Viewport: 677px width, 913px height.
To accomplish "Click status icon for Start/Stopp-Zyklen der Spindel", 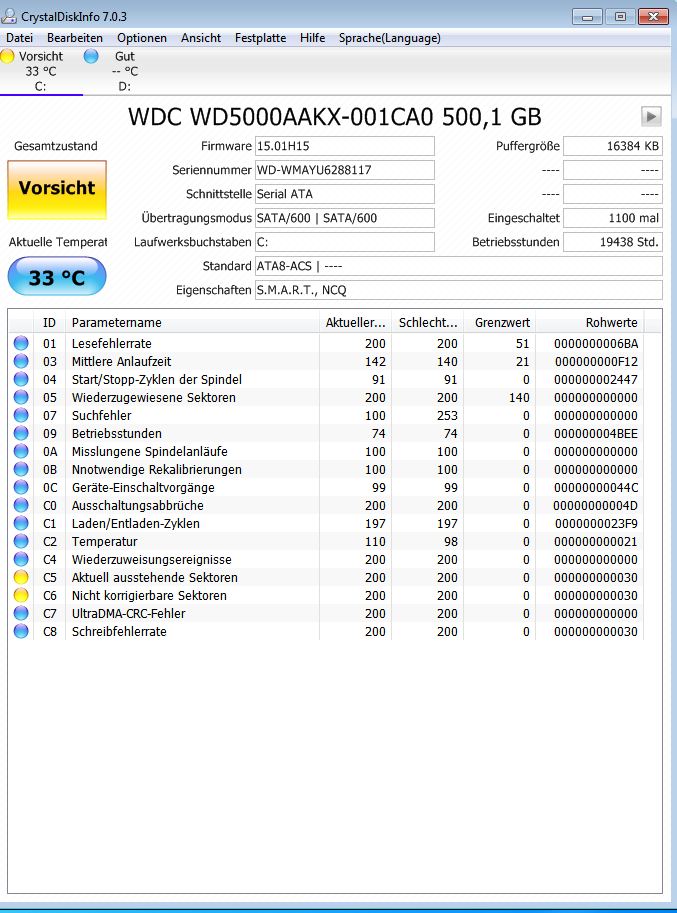I will pyautogui.click(x=21, y=379).
